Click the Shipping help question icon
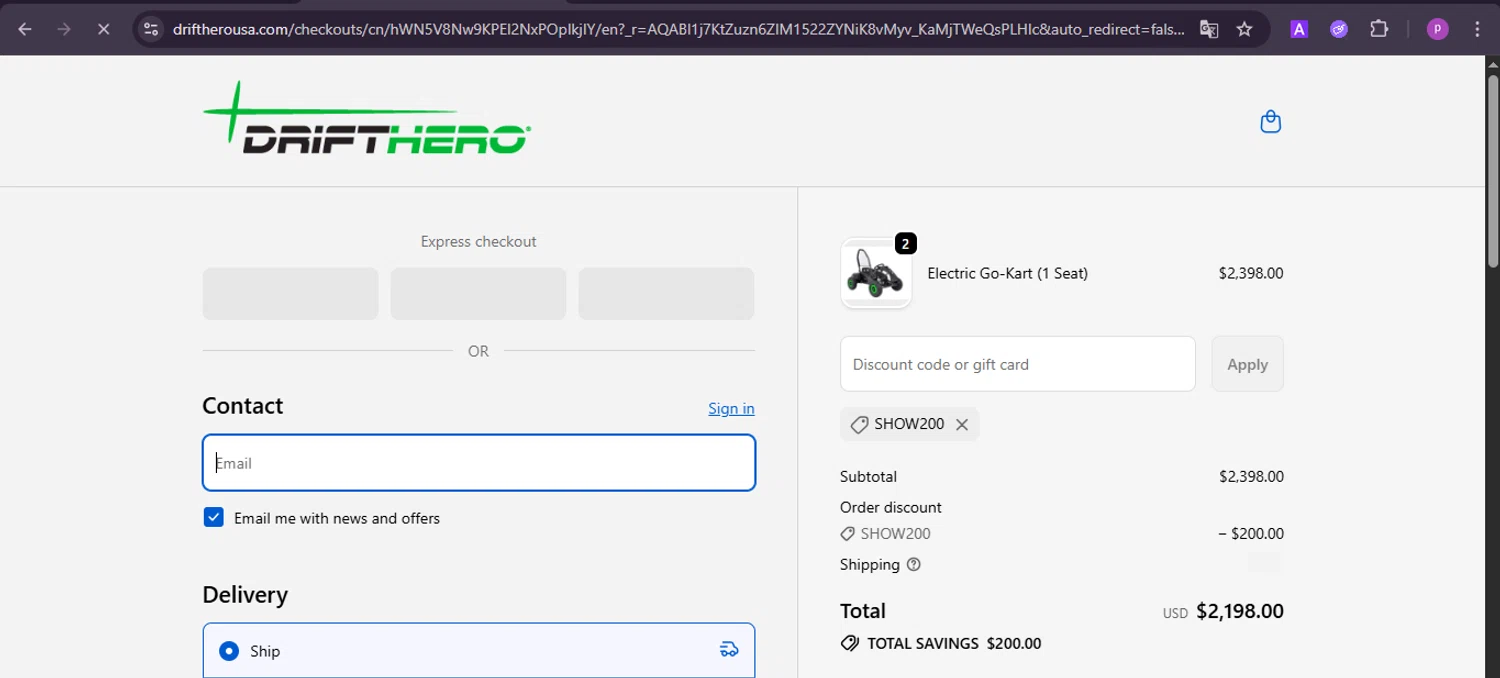1500x678 pixels. 913,565
